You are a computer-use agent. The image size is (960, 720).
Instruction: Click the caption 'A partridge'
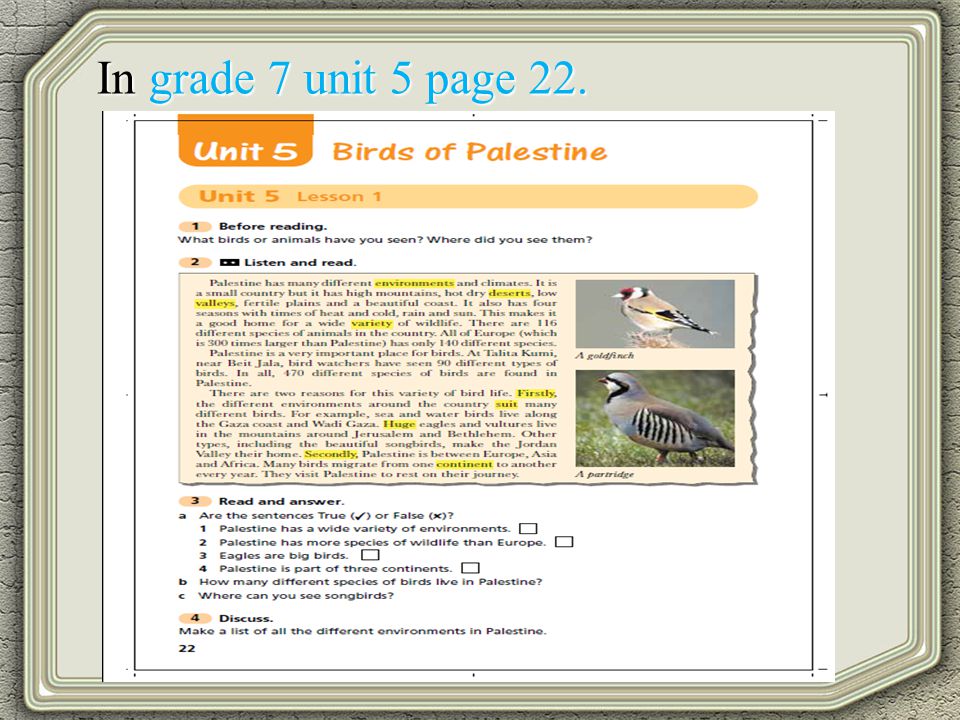tap(605, 474)
